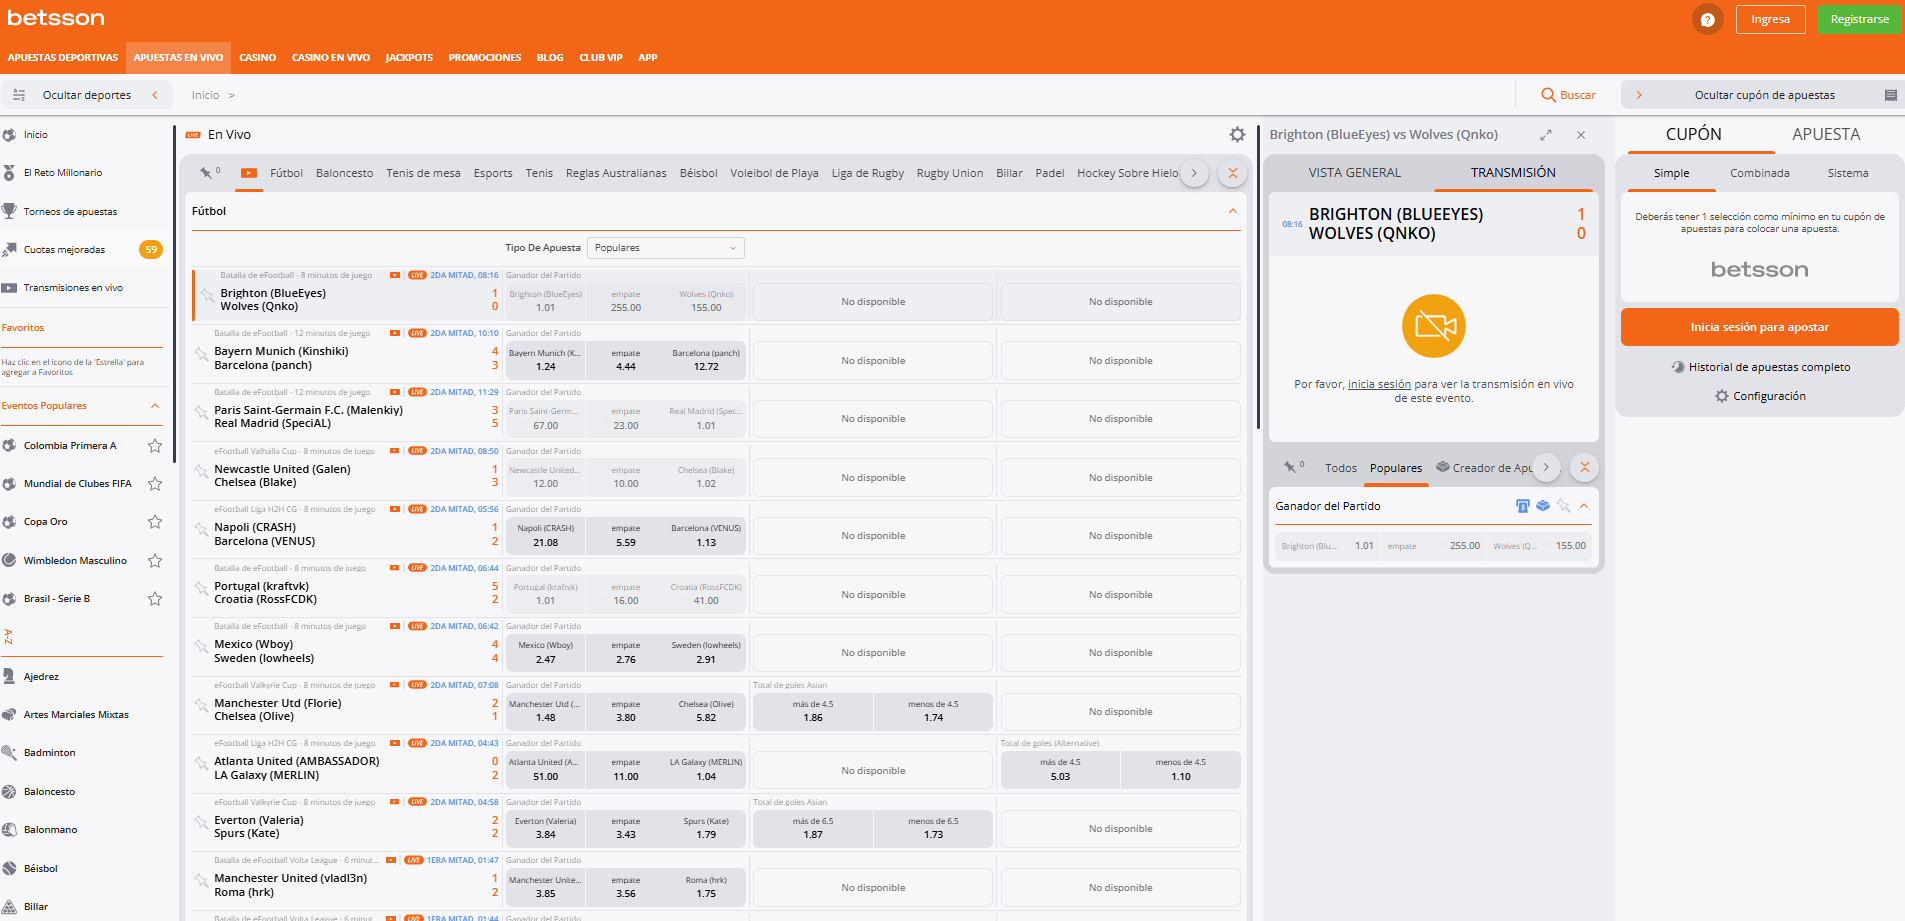The height and width of the screenshot is (921, 1905).
Task: Pin the Brighton (BlueEyes) vs Wolves match
Action: [207, 295]
